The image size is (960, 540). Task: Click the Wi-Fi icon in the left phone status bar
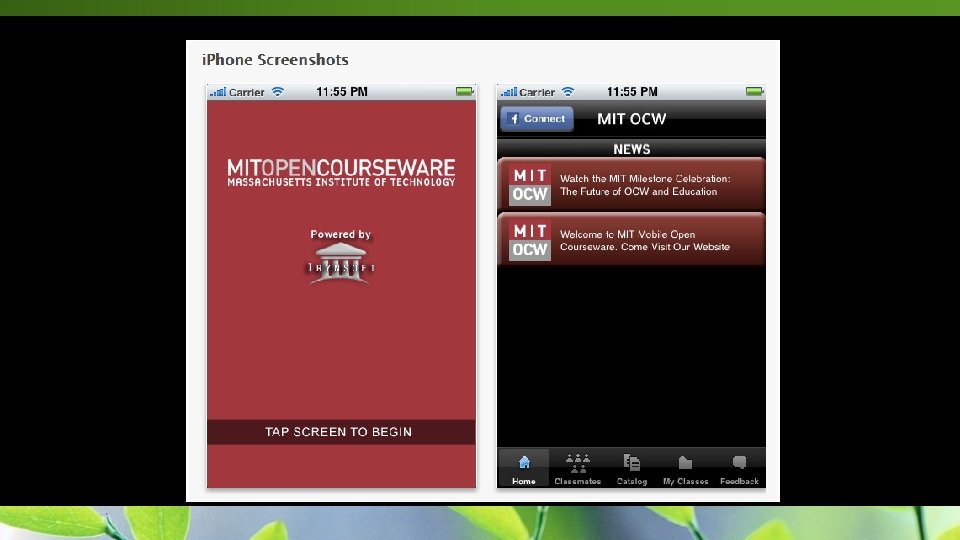277,92
